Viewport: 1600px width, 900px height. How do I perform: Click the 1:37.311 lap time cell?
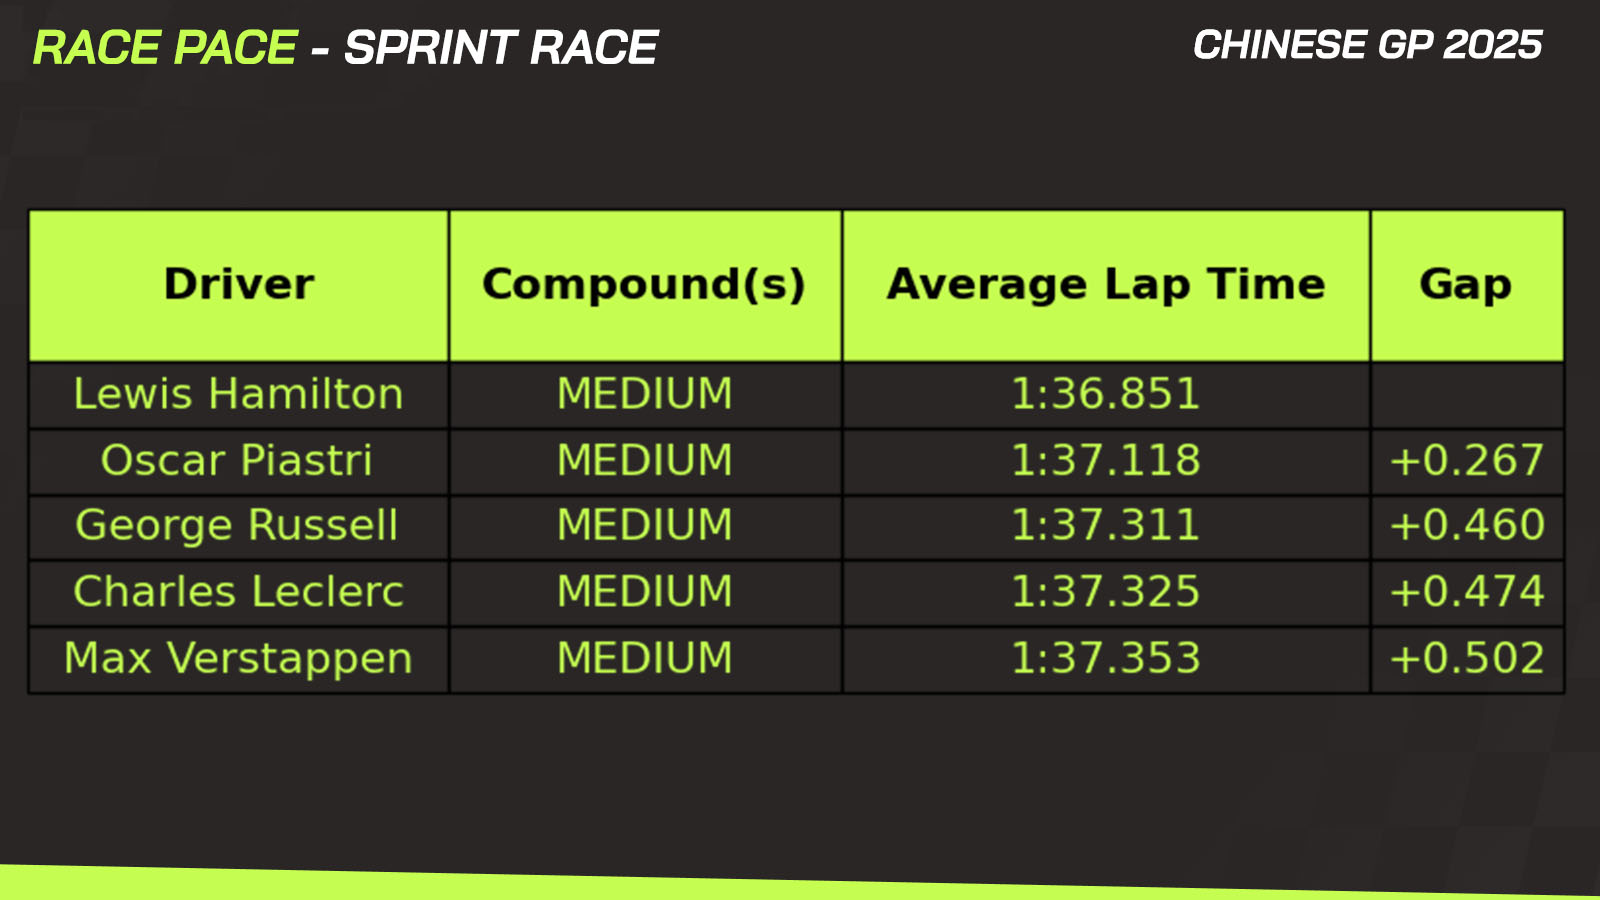click(x=1106, y=527)
